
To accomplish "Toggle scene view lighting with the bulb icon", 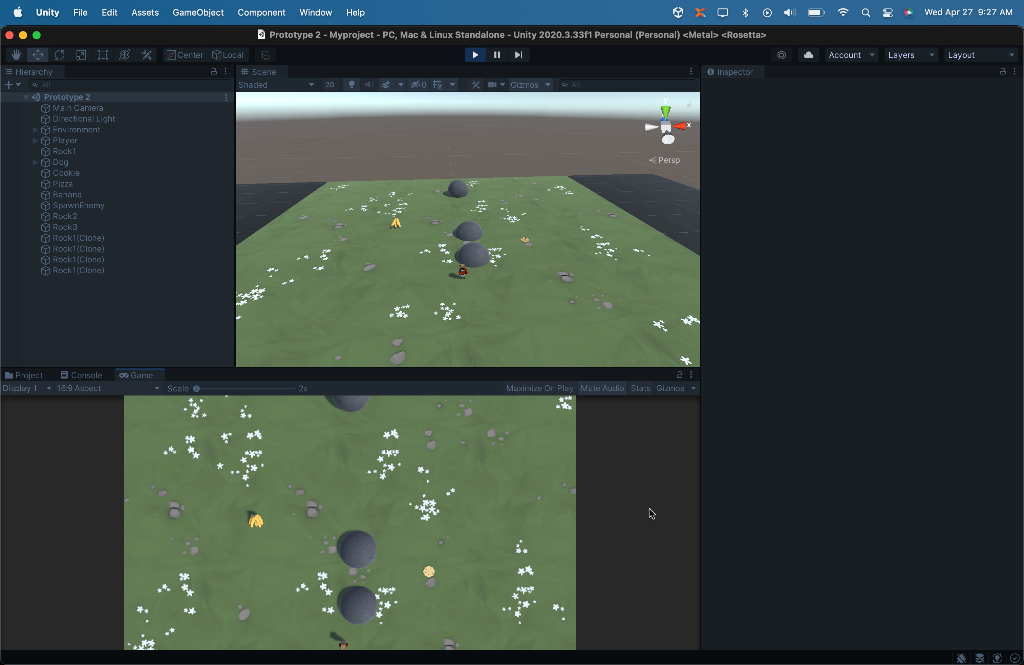I will click(352, 84).
